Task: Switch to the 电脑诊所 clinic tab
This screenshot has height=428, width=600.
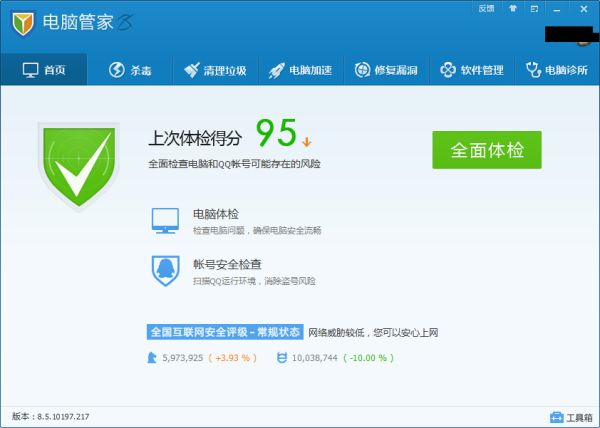Action: pyautogui.click(x=558, y=70)
